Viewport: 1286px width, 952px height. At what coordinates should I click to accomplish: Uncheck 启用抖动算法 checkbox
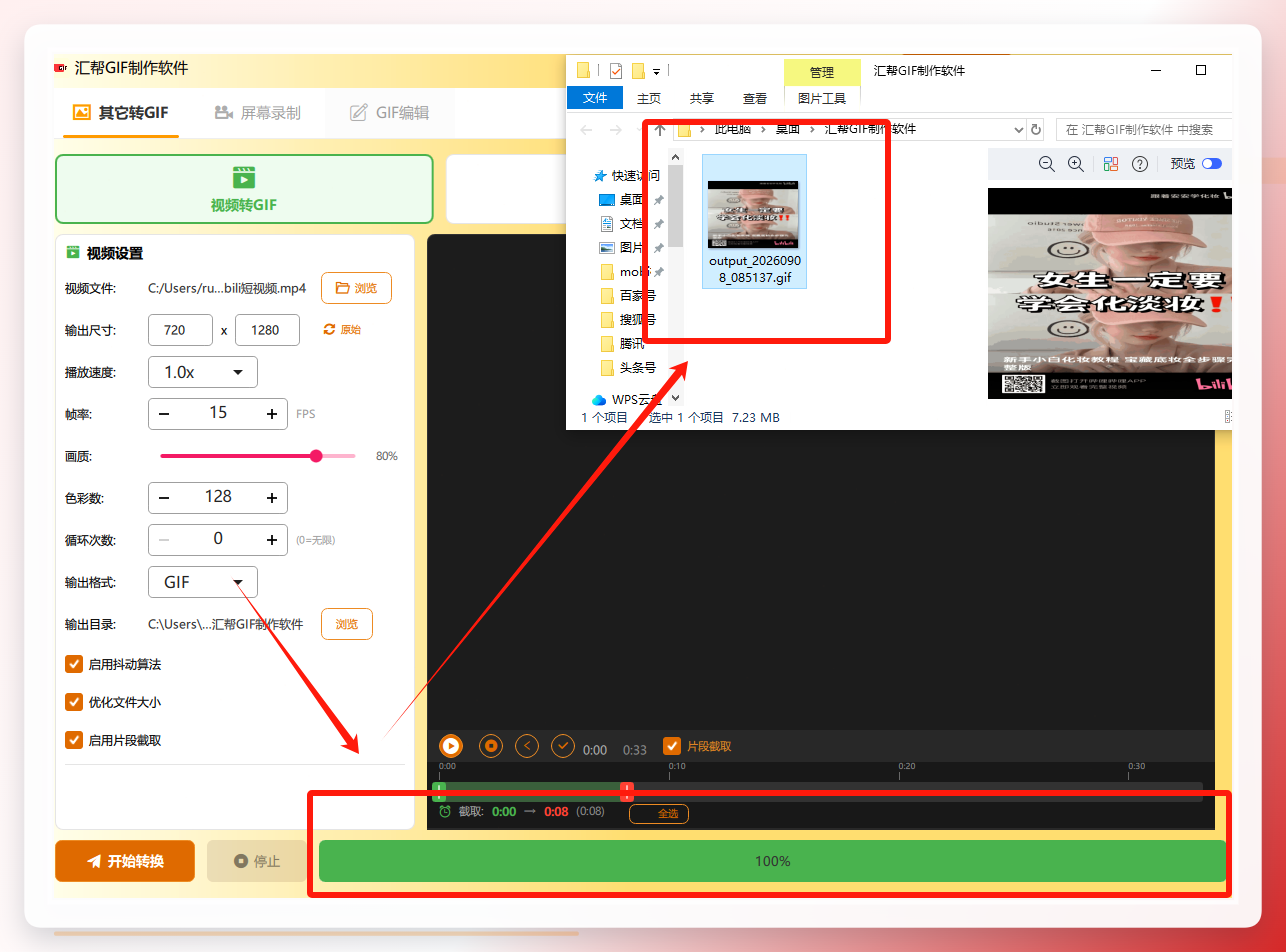click(x=74, y=664)
